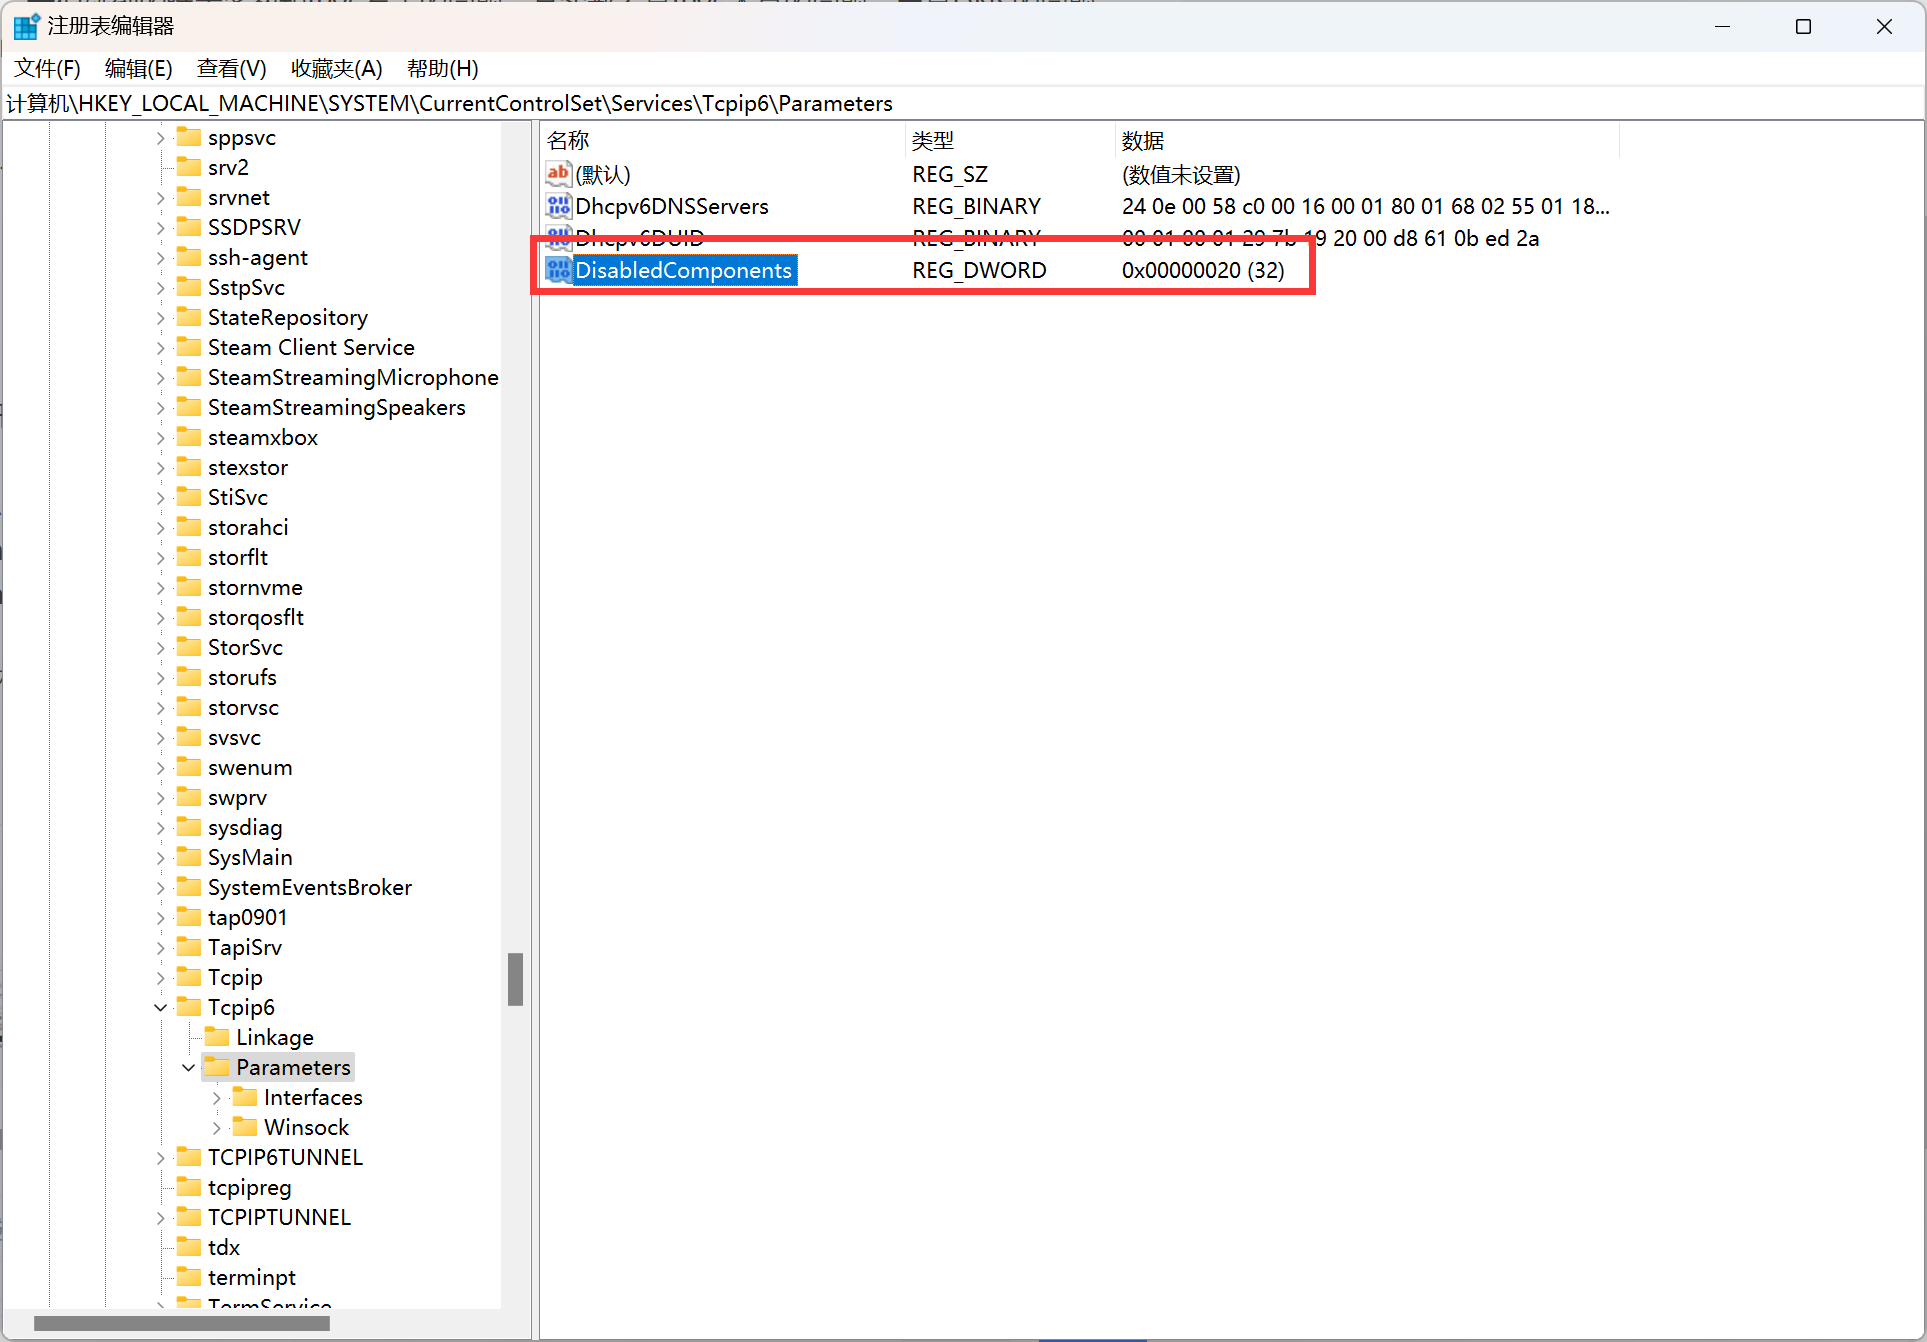Viewport: 1927px width, 1342px height.
Task: Collapse the Parameters tree node
Action: pyautogui.click(x=189, y=1067)
